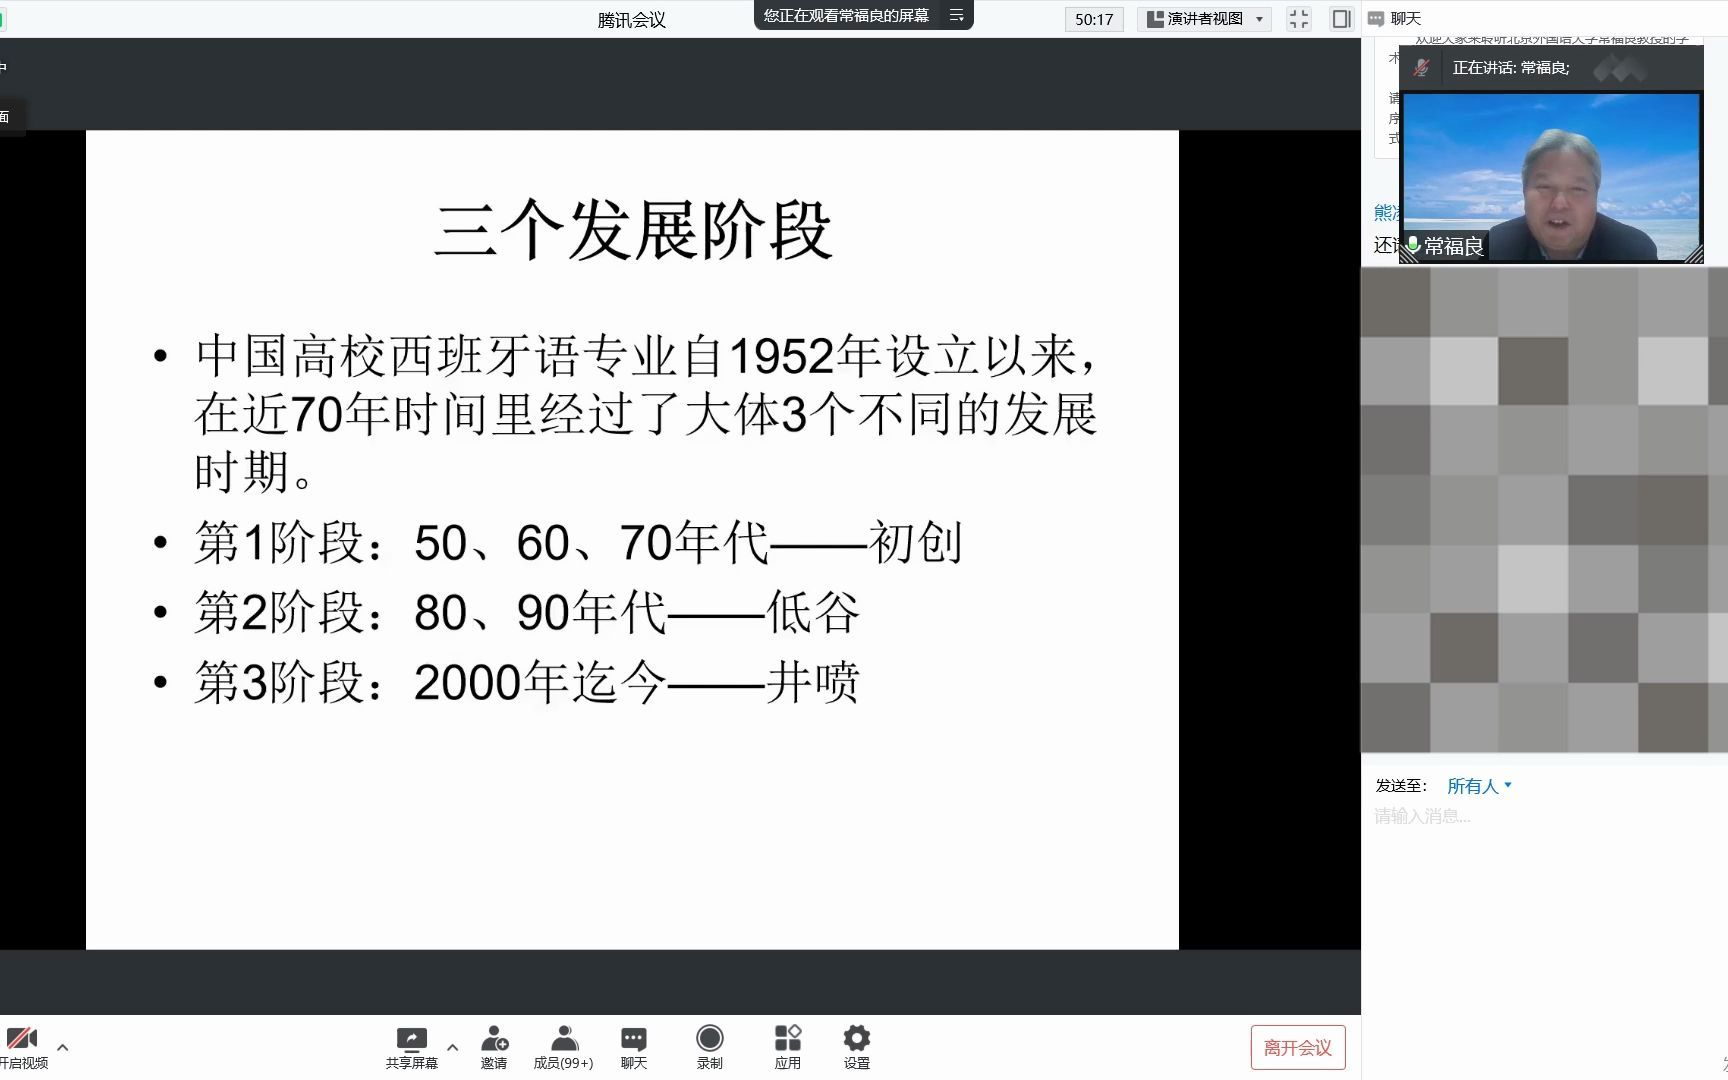Screen dimensions: 1728x1080
Task: Open Apps (应用) icon
Action: tap(788, 1047)
